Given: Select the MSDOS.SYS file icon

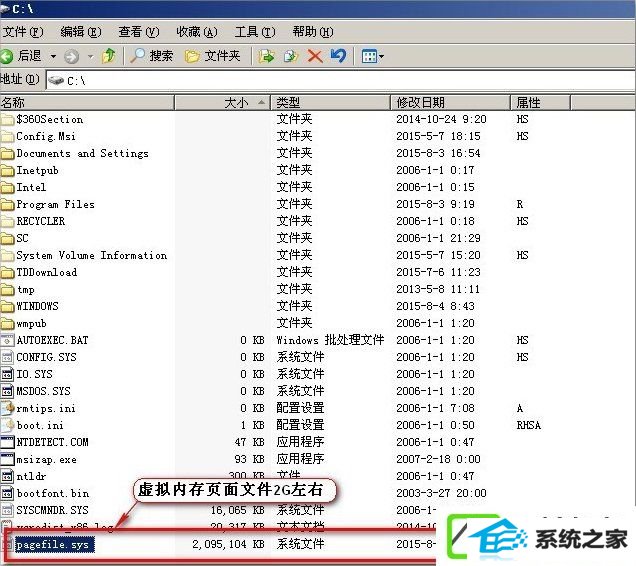Looking at the screenshot, I should coord(7,392).
